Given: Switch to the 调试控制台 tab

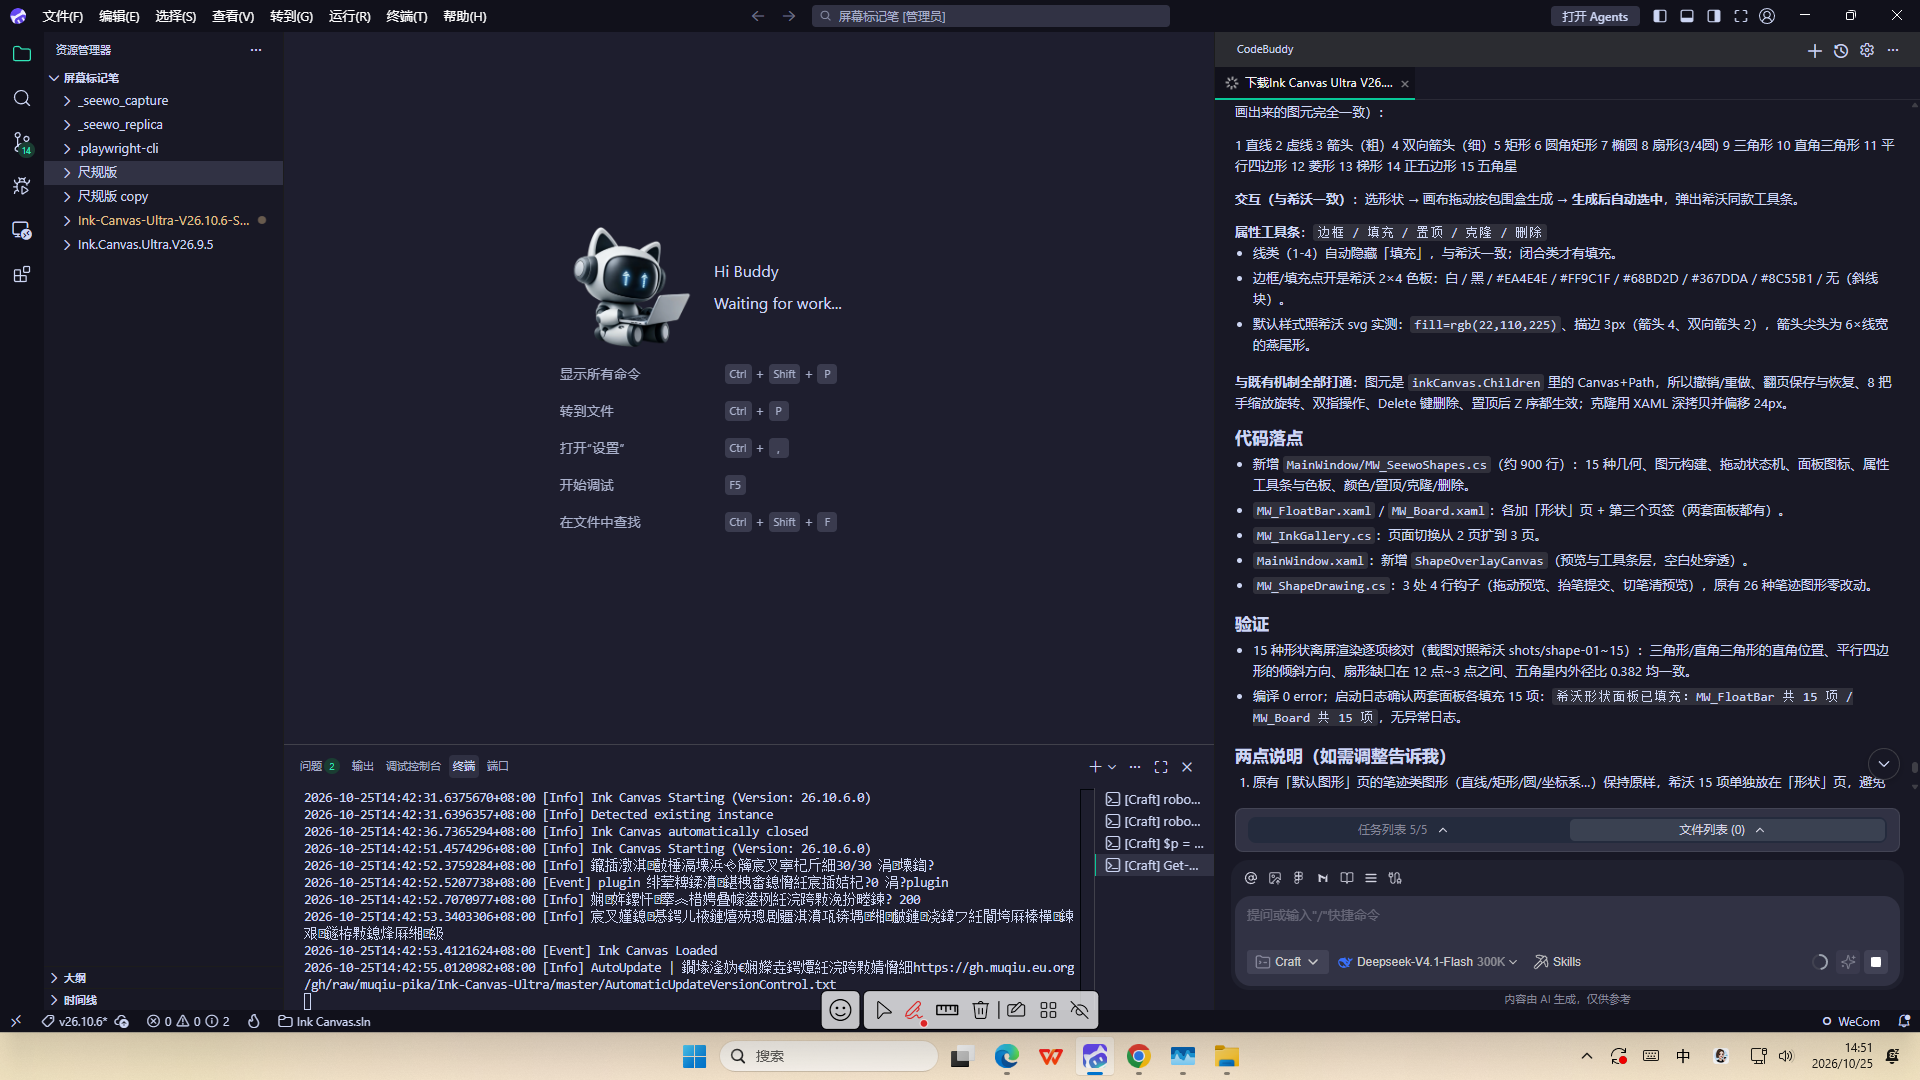Looking at the screenshot, I should [x=413, y=767].
